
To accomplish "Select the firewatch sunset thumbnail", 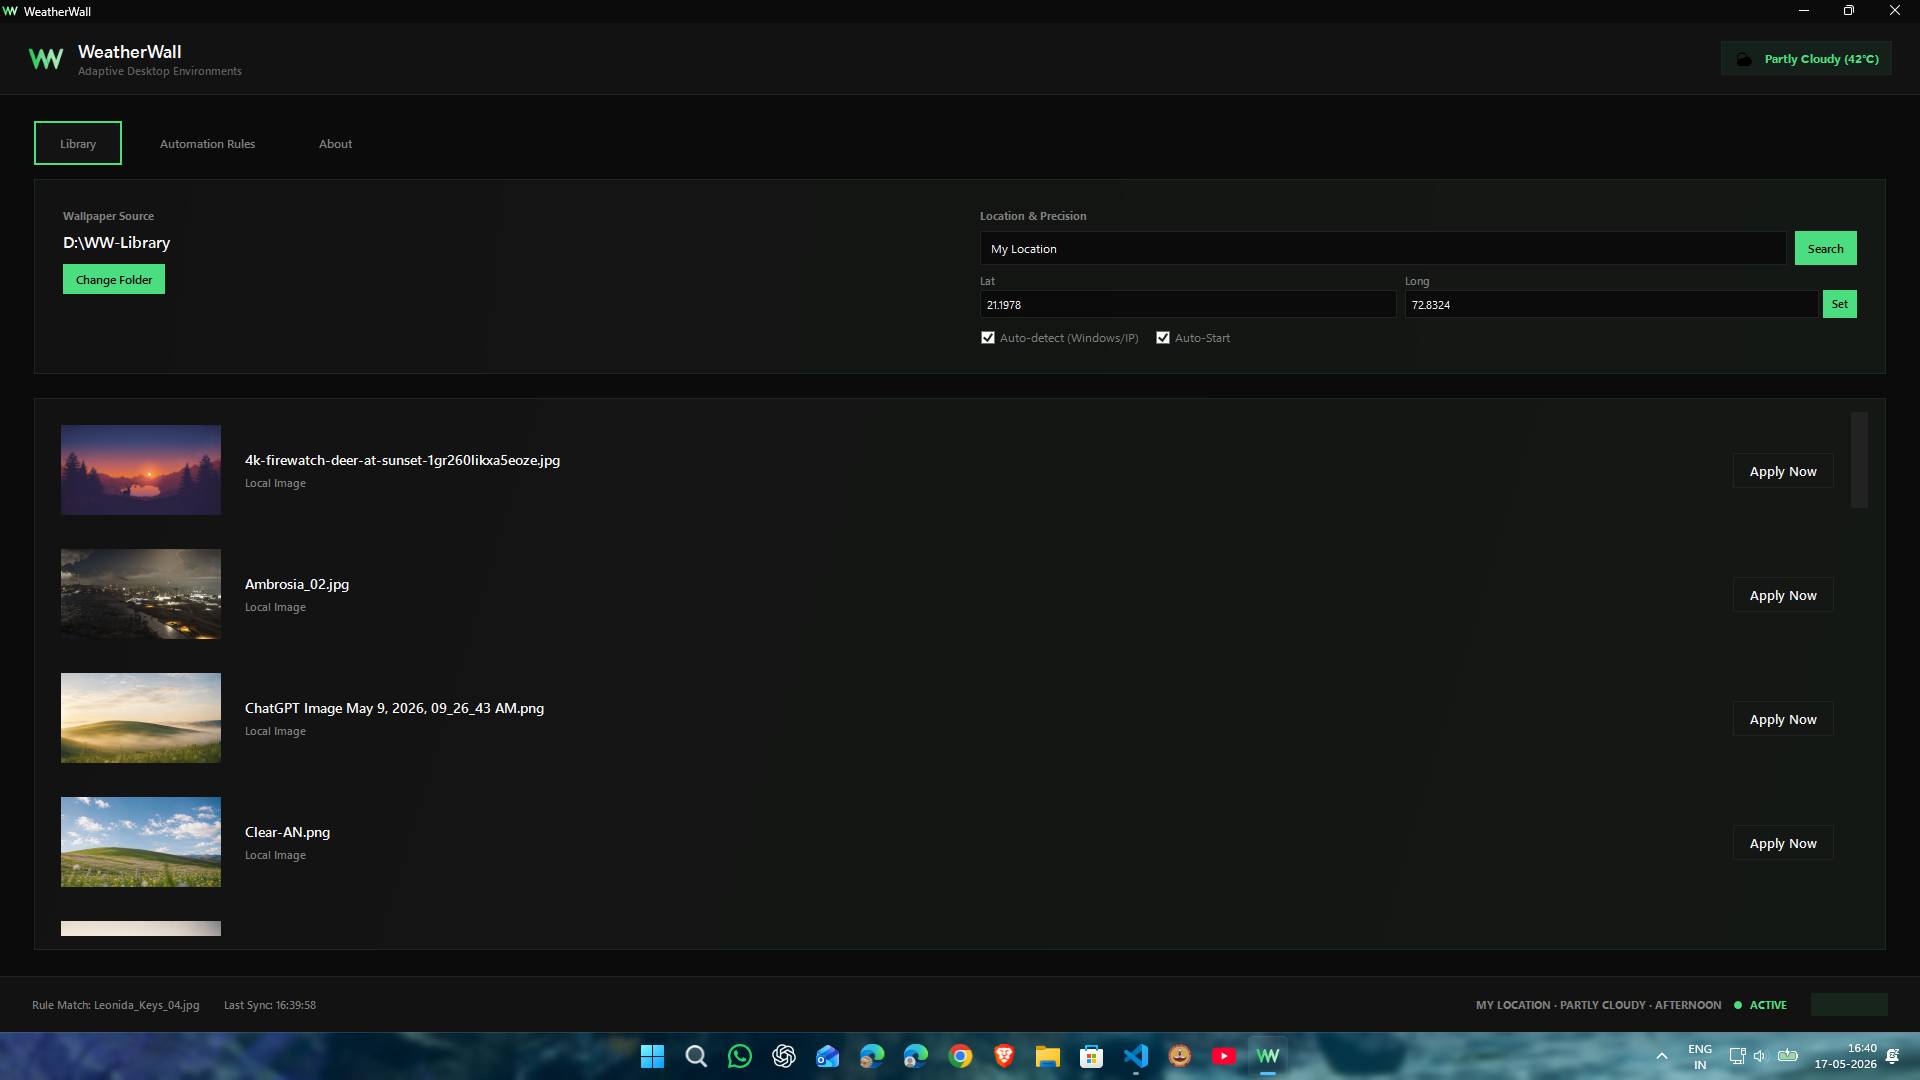I will (x=141, y=470).
